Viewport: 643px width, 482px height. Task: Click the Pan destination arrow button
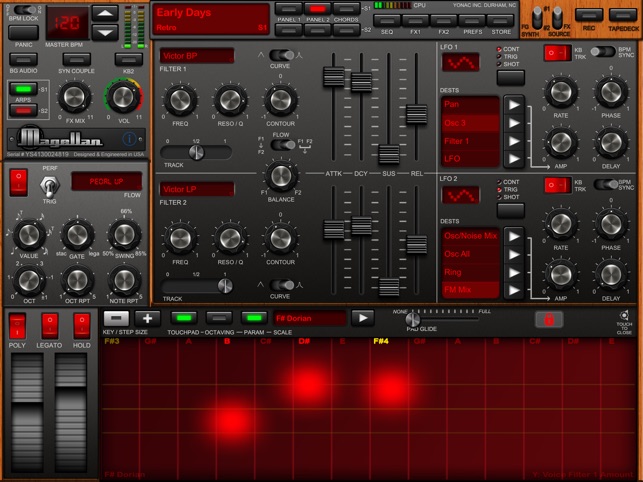click(514, 105)
